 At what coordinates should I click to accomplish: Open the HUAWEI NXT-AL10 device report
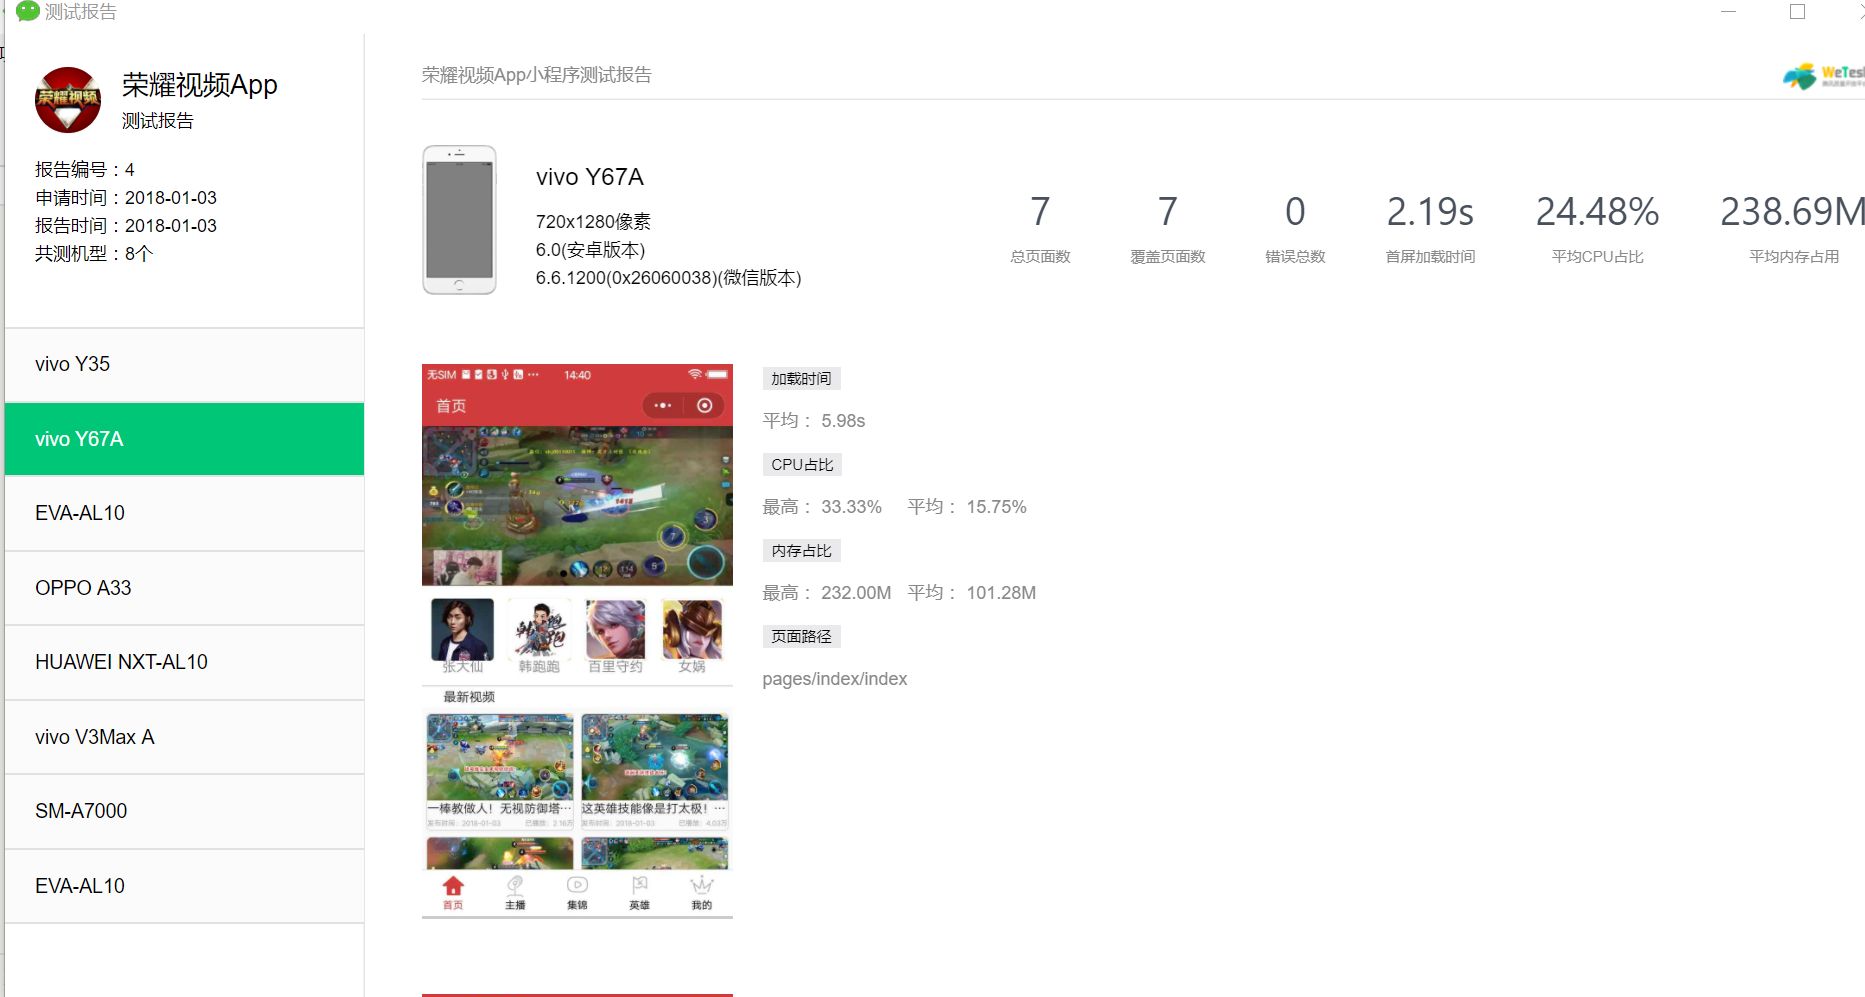tap(185, 662)
